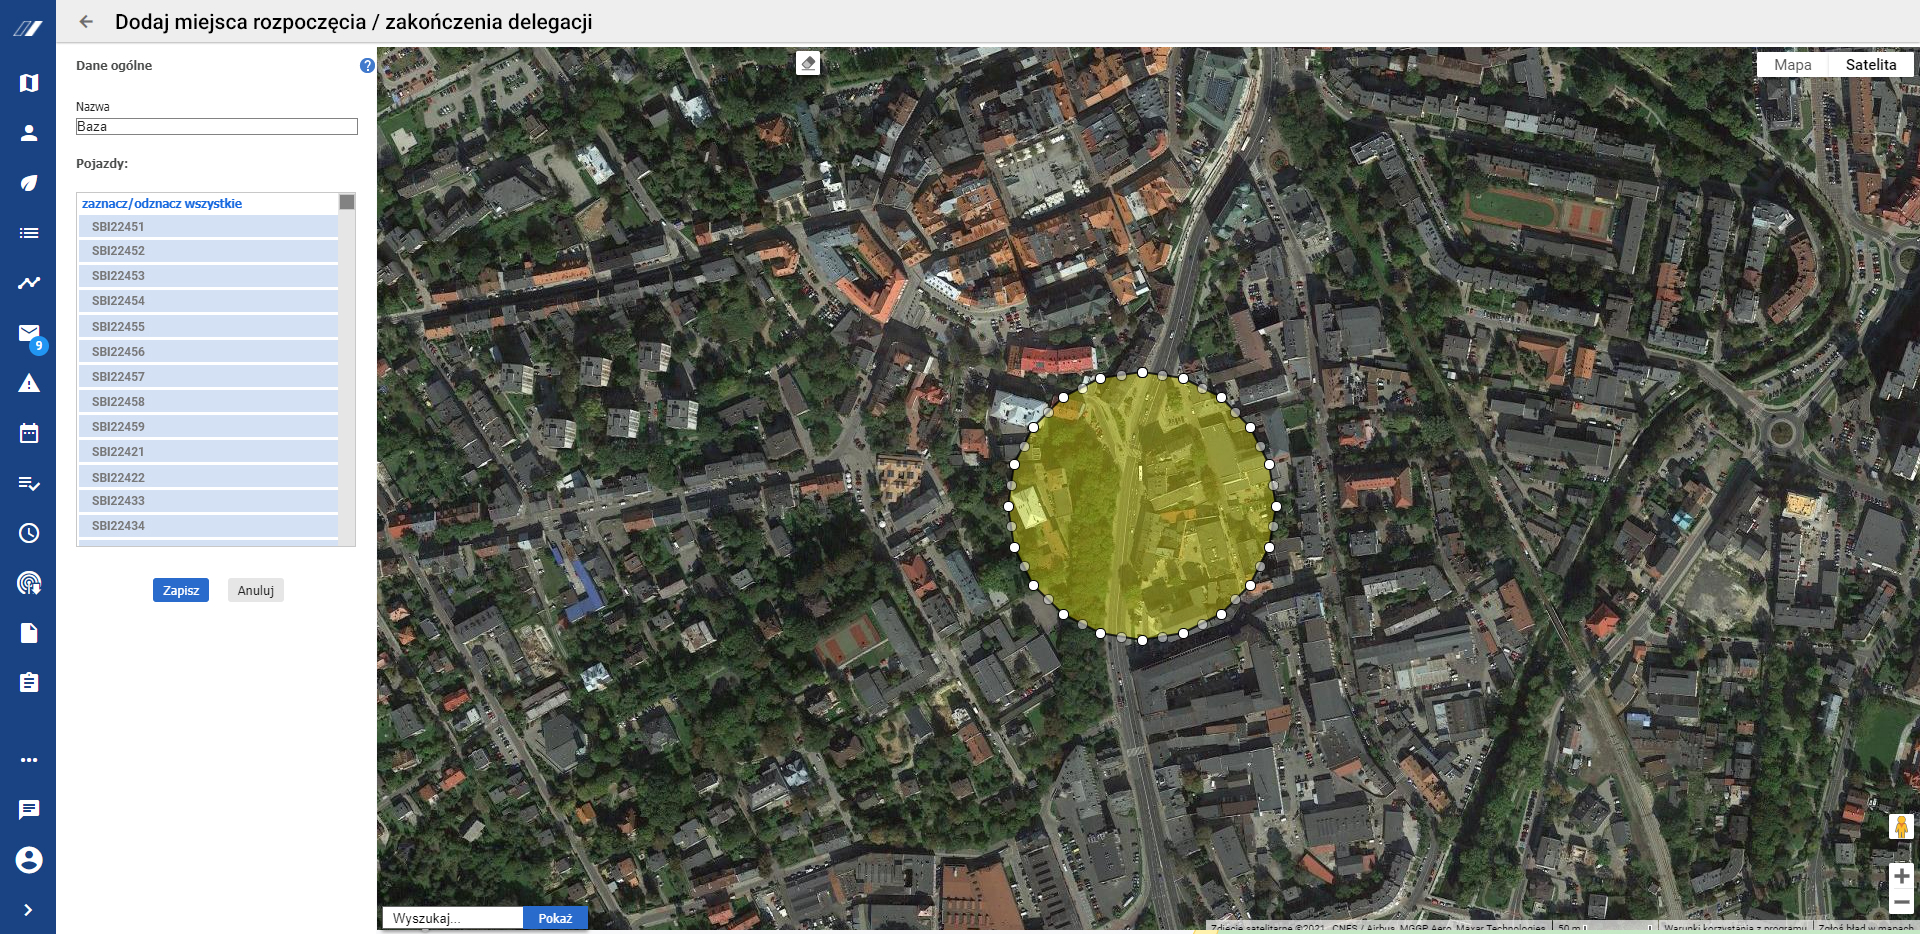This screenshot has height=934, width=1920.
Task: Switch to the Mapa map view
Action: click(1792, 65)
